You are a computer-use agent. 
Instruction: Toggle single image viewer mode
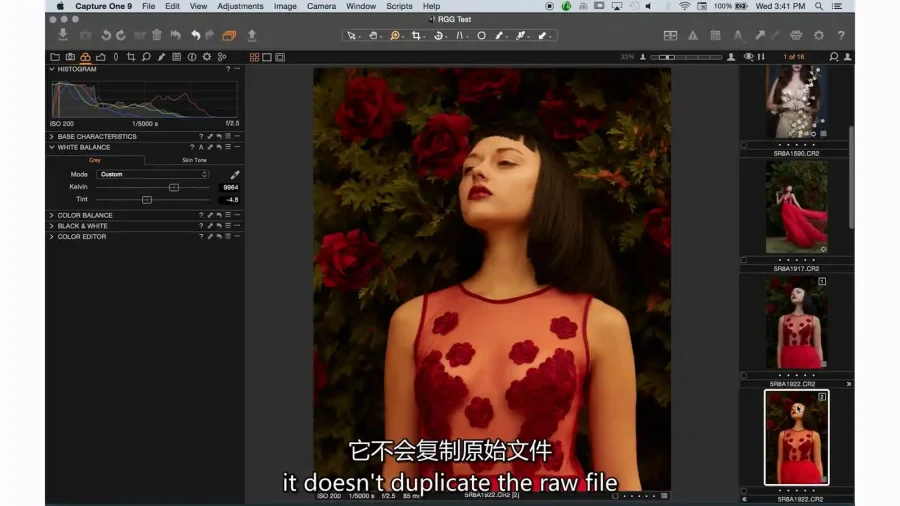tap(267, 57)
